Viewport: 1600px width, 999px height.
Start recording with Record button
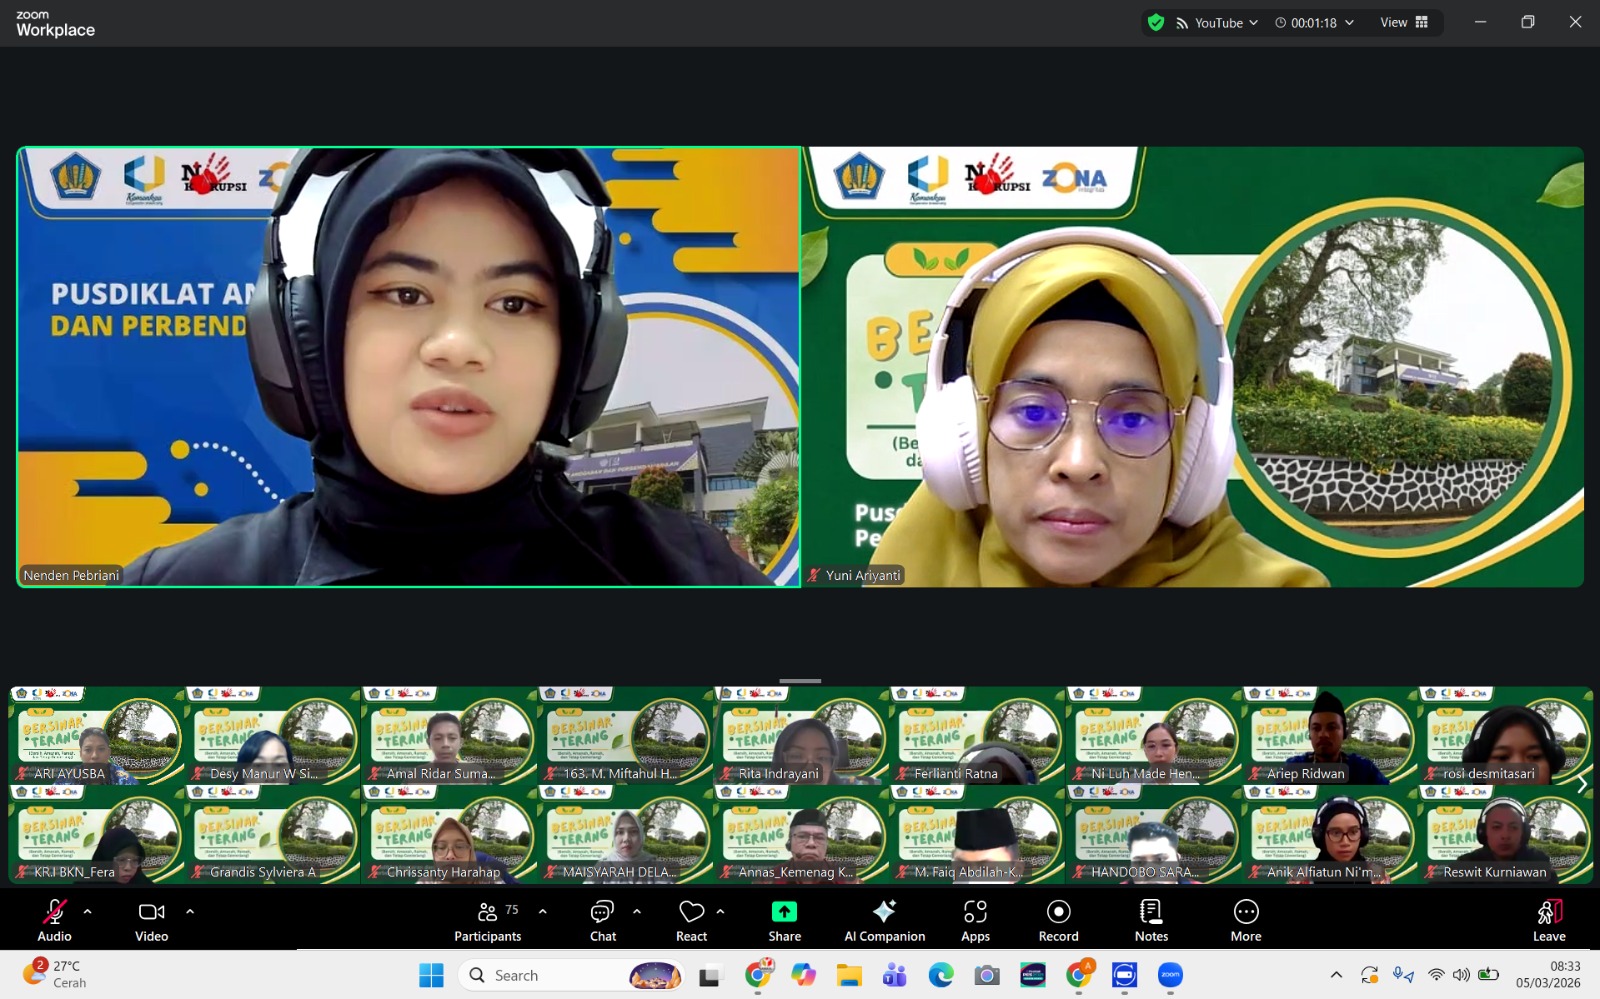pos(1058,920)
